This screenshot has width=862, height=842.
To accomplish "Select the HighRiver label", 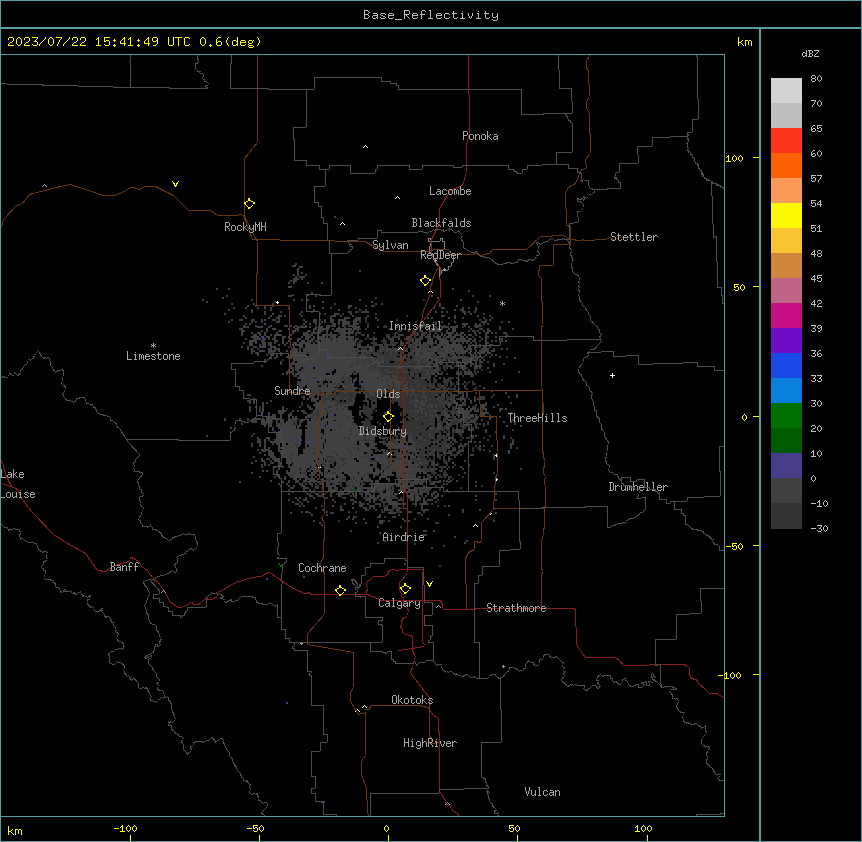I will point(430,743).
